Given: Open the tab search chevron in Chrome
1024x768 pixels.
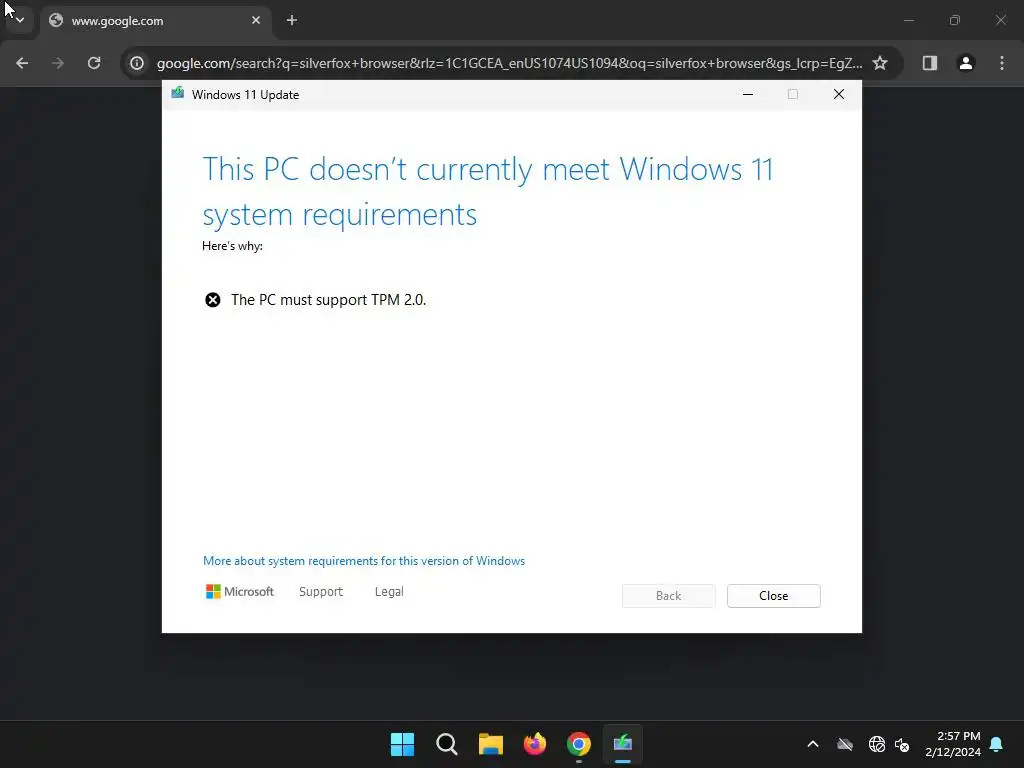Looking at the screenshot, I should [20, 20].
